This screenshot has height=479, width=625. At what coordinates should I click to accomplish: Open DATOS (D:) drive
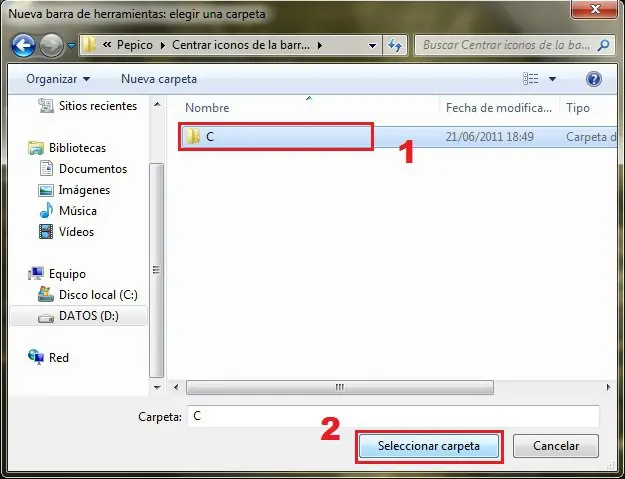click(88, 316)
